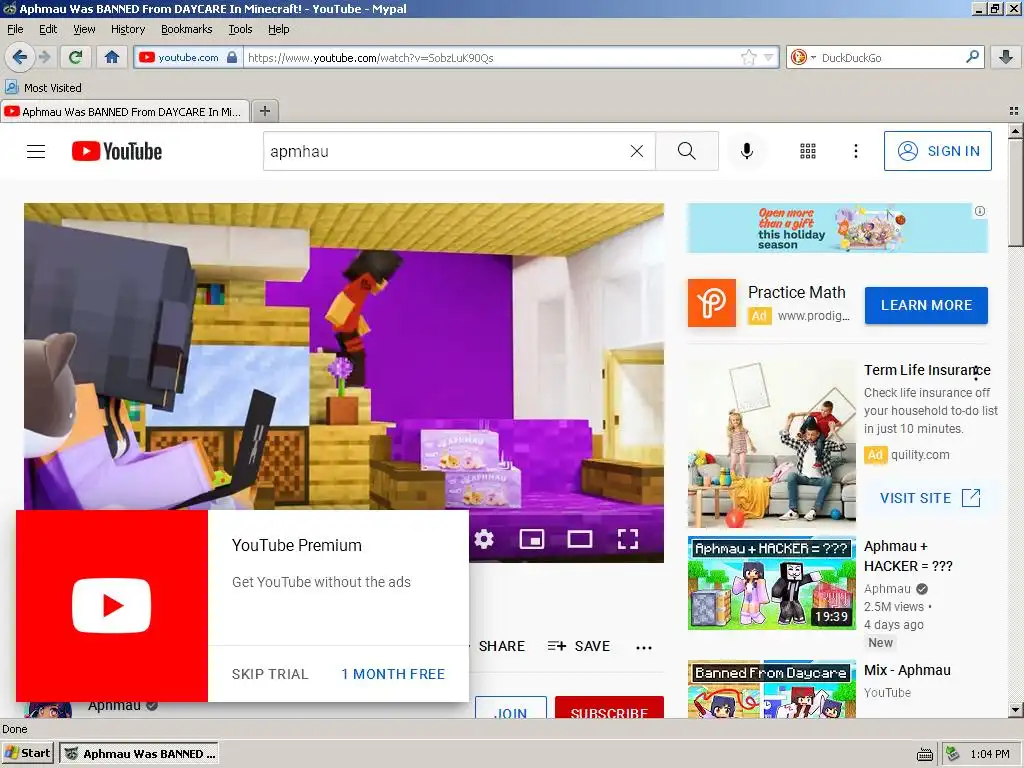Image resolution: width=1024 pixels, height=768 pixels.
Task: Click the SHARE button below the video
Action: (501, 646)
